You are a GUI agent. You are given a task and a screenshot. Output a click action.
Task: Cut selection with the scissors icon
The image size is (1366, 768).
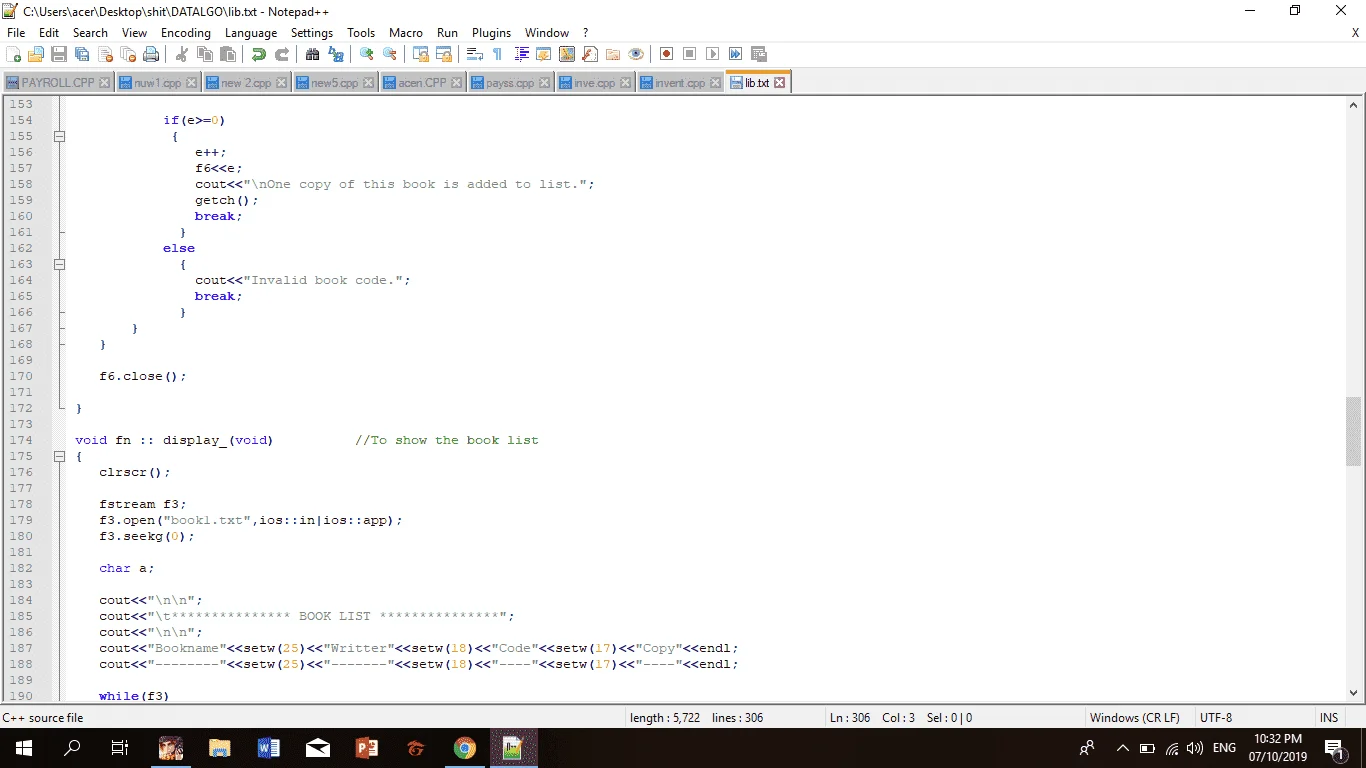[182, 54]
